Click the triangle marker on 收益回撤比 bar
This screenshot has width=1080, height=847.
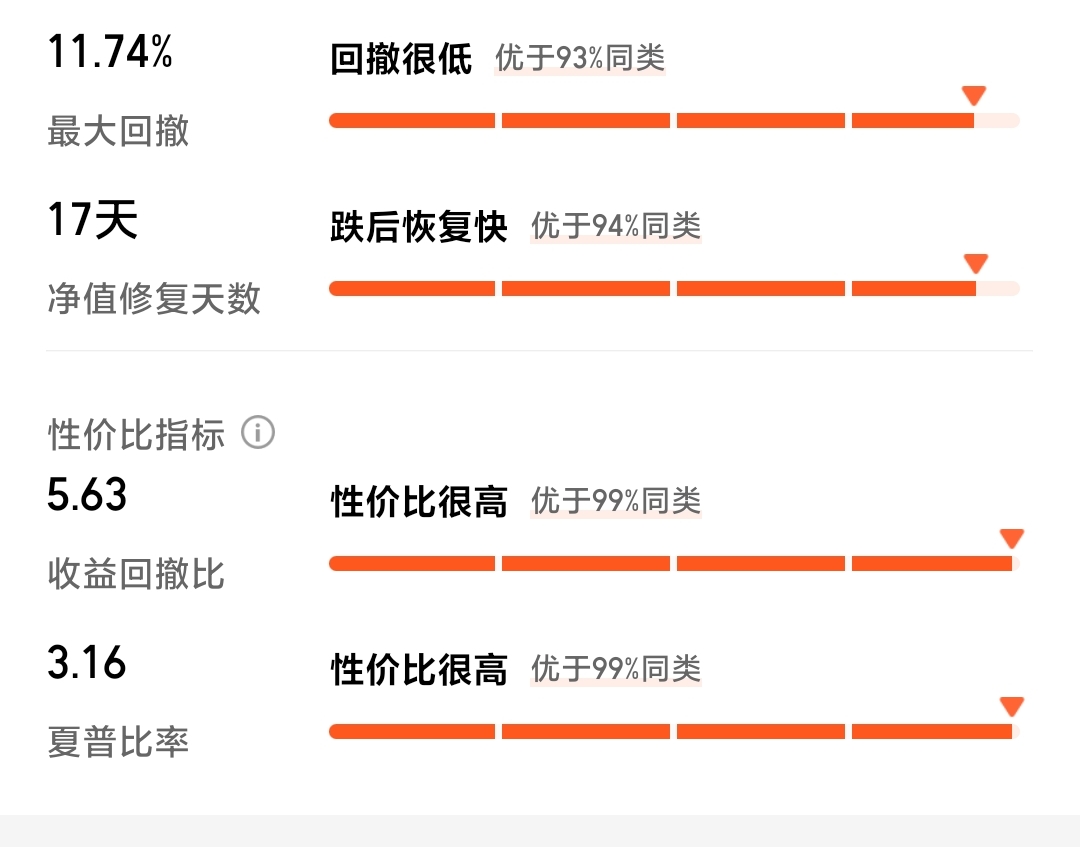click(1012, 538)
